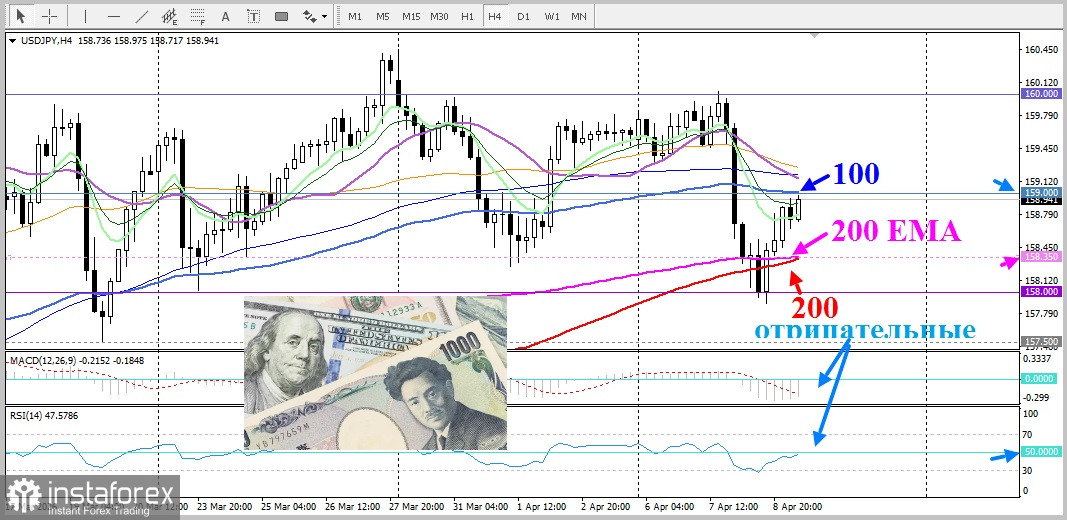Click the "200 EMA" chart annotation text
The image size is (1067, 520).
(x=896, y=232)
